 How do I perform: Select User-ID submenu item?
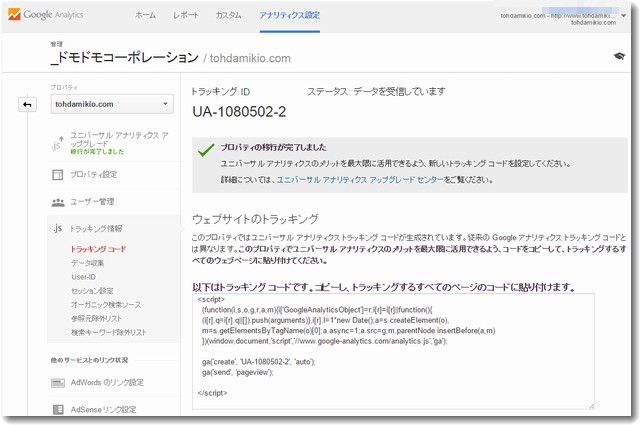[x=83, y=277]
